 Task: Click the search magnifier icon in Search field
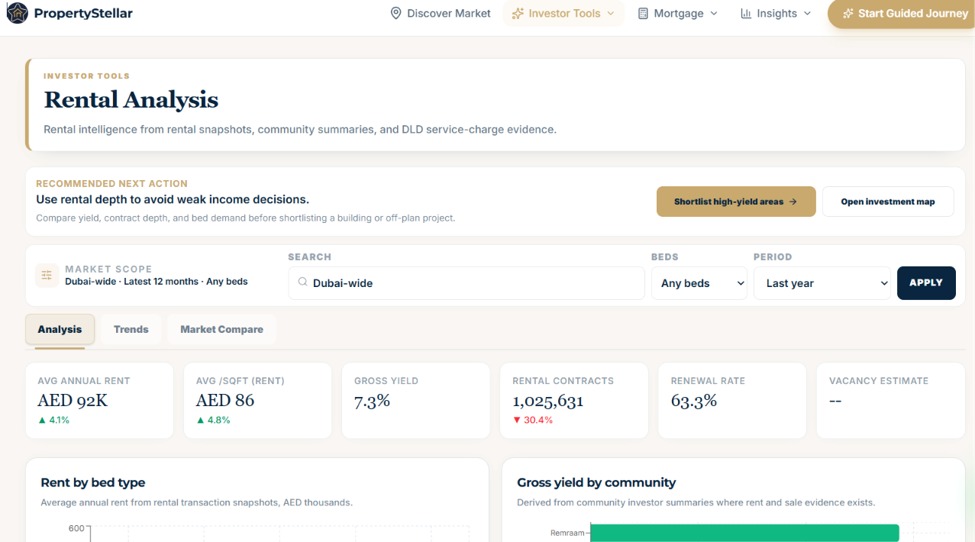(x=303, y=282)
